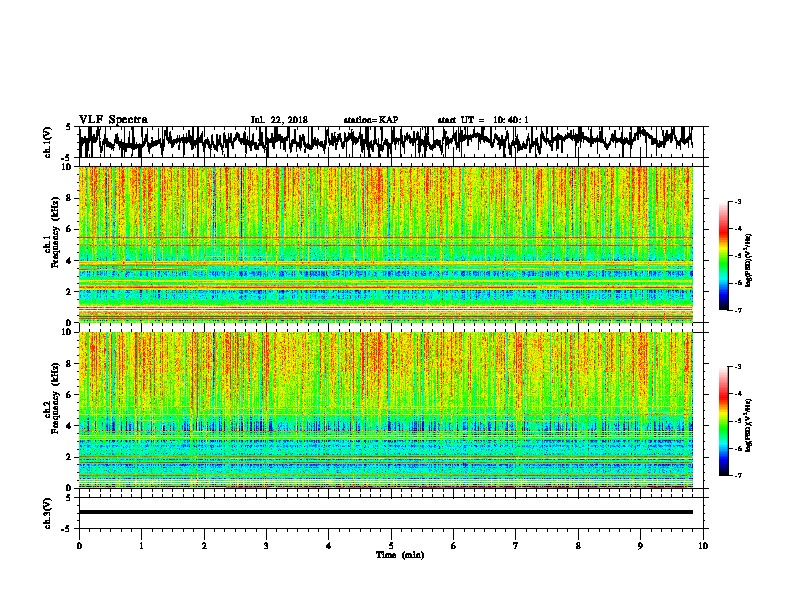Screen dimensions: 792x612
Task: Click inside the ch.2 spectrogram panel
Action: click(x=385, y=410)
